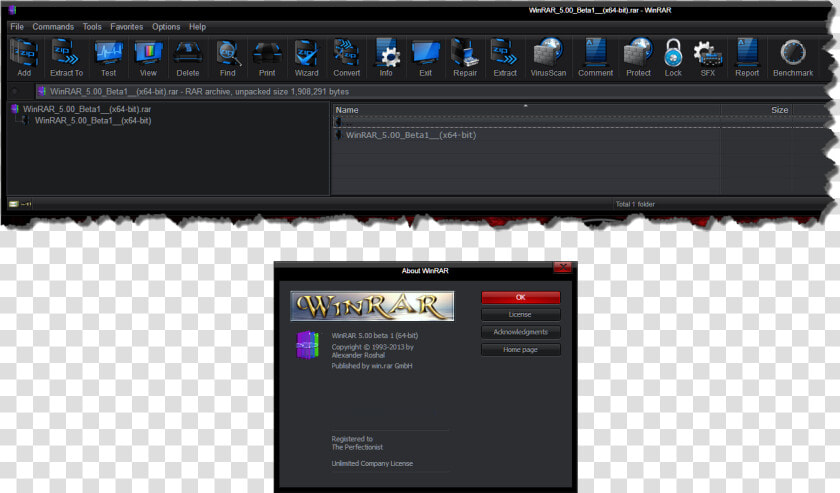Click the go-up button beside address bar

pyautogui.click(x=15, y=92)
